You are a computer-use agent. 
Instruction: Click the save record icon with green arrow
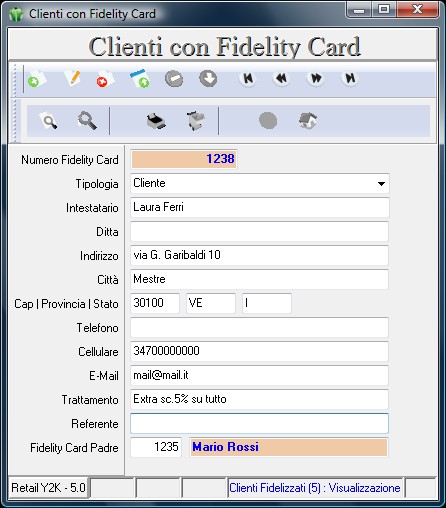(x=140, y=79)
